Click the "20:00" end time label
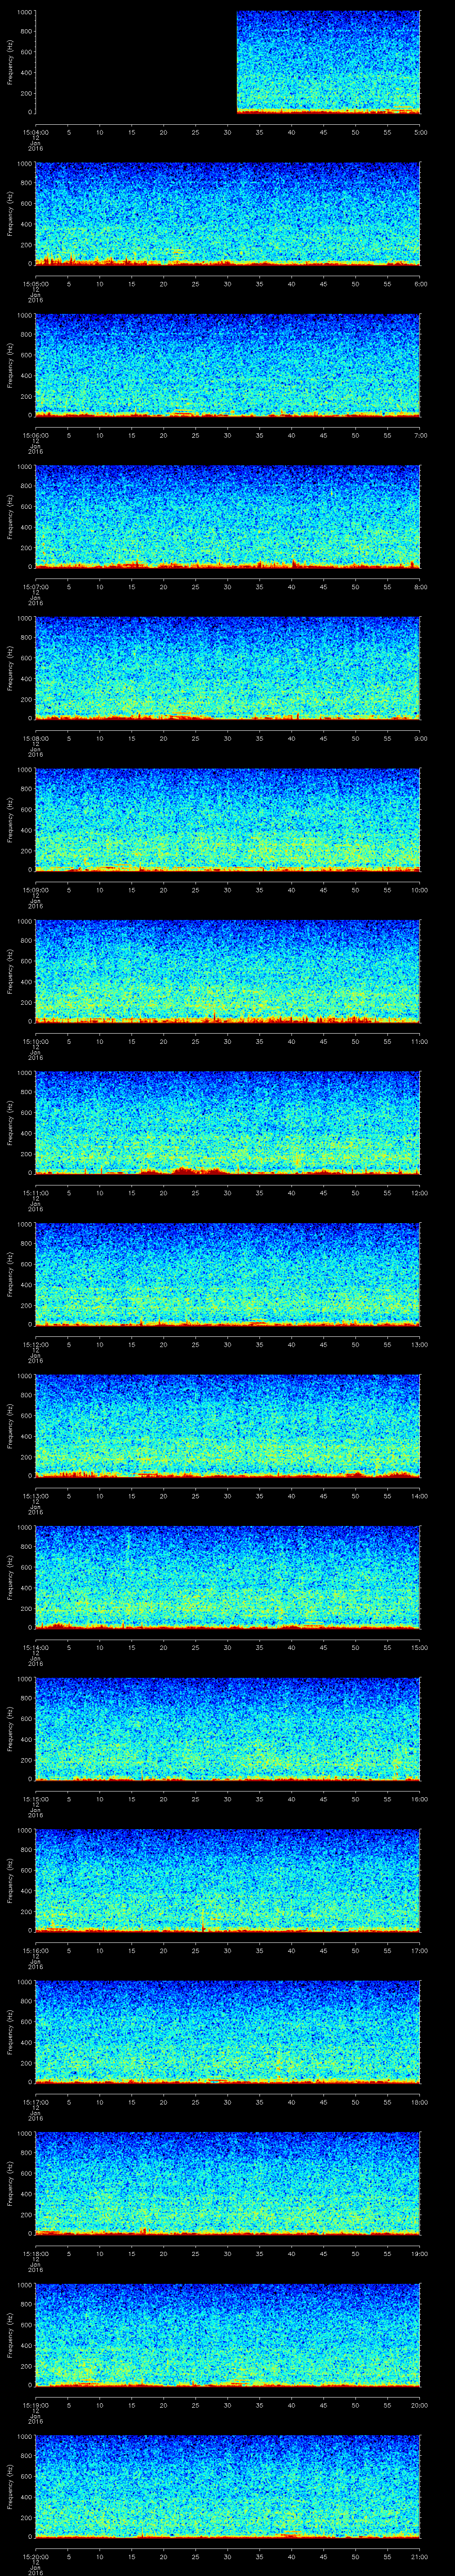The width and height of the screenshot is (455, 2576). [419, 2405]
